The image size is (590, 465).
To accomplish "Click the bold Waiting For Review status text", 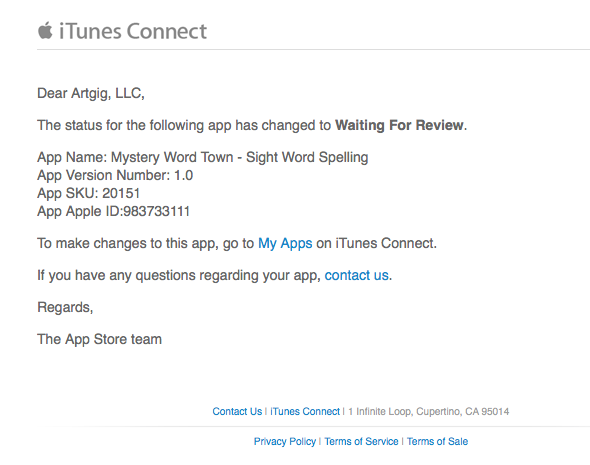I will click(399, 125).
